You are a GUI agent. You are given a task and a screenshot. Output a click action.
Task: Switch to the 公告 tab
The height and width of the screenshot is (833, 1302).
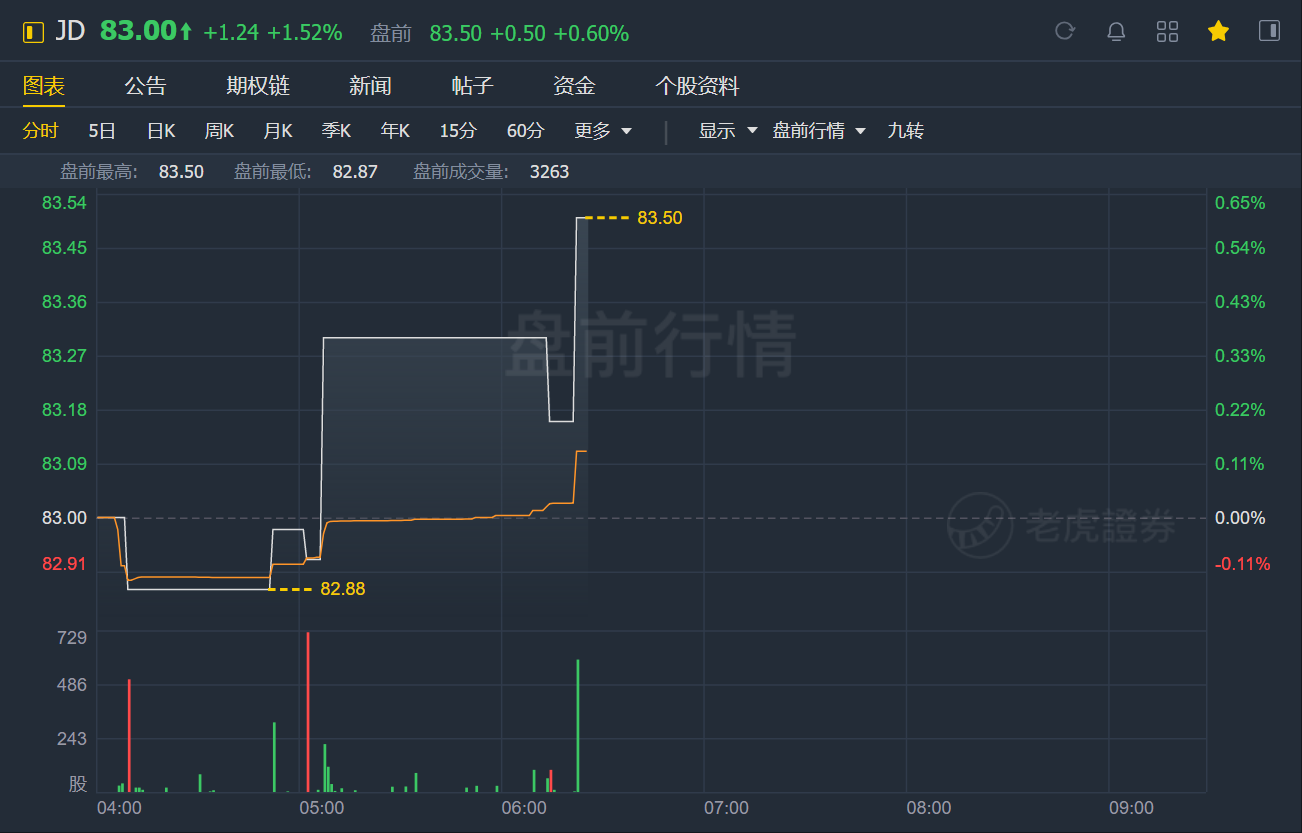(145, 86)
